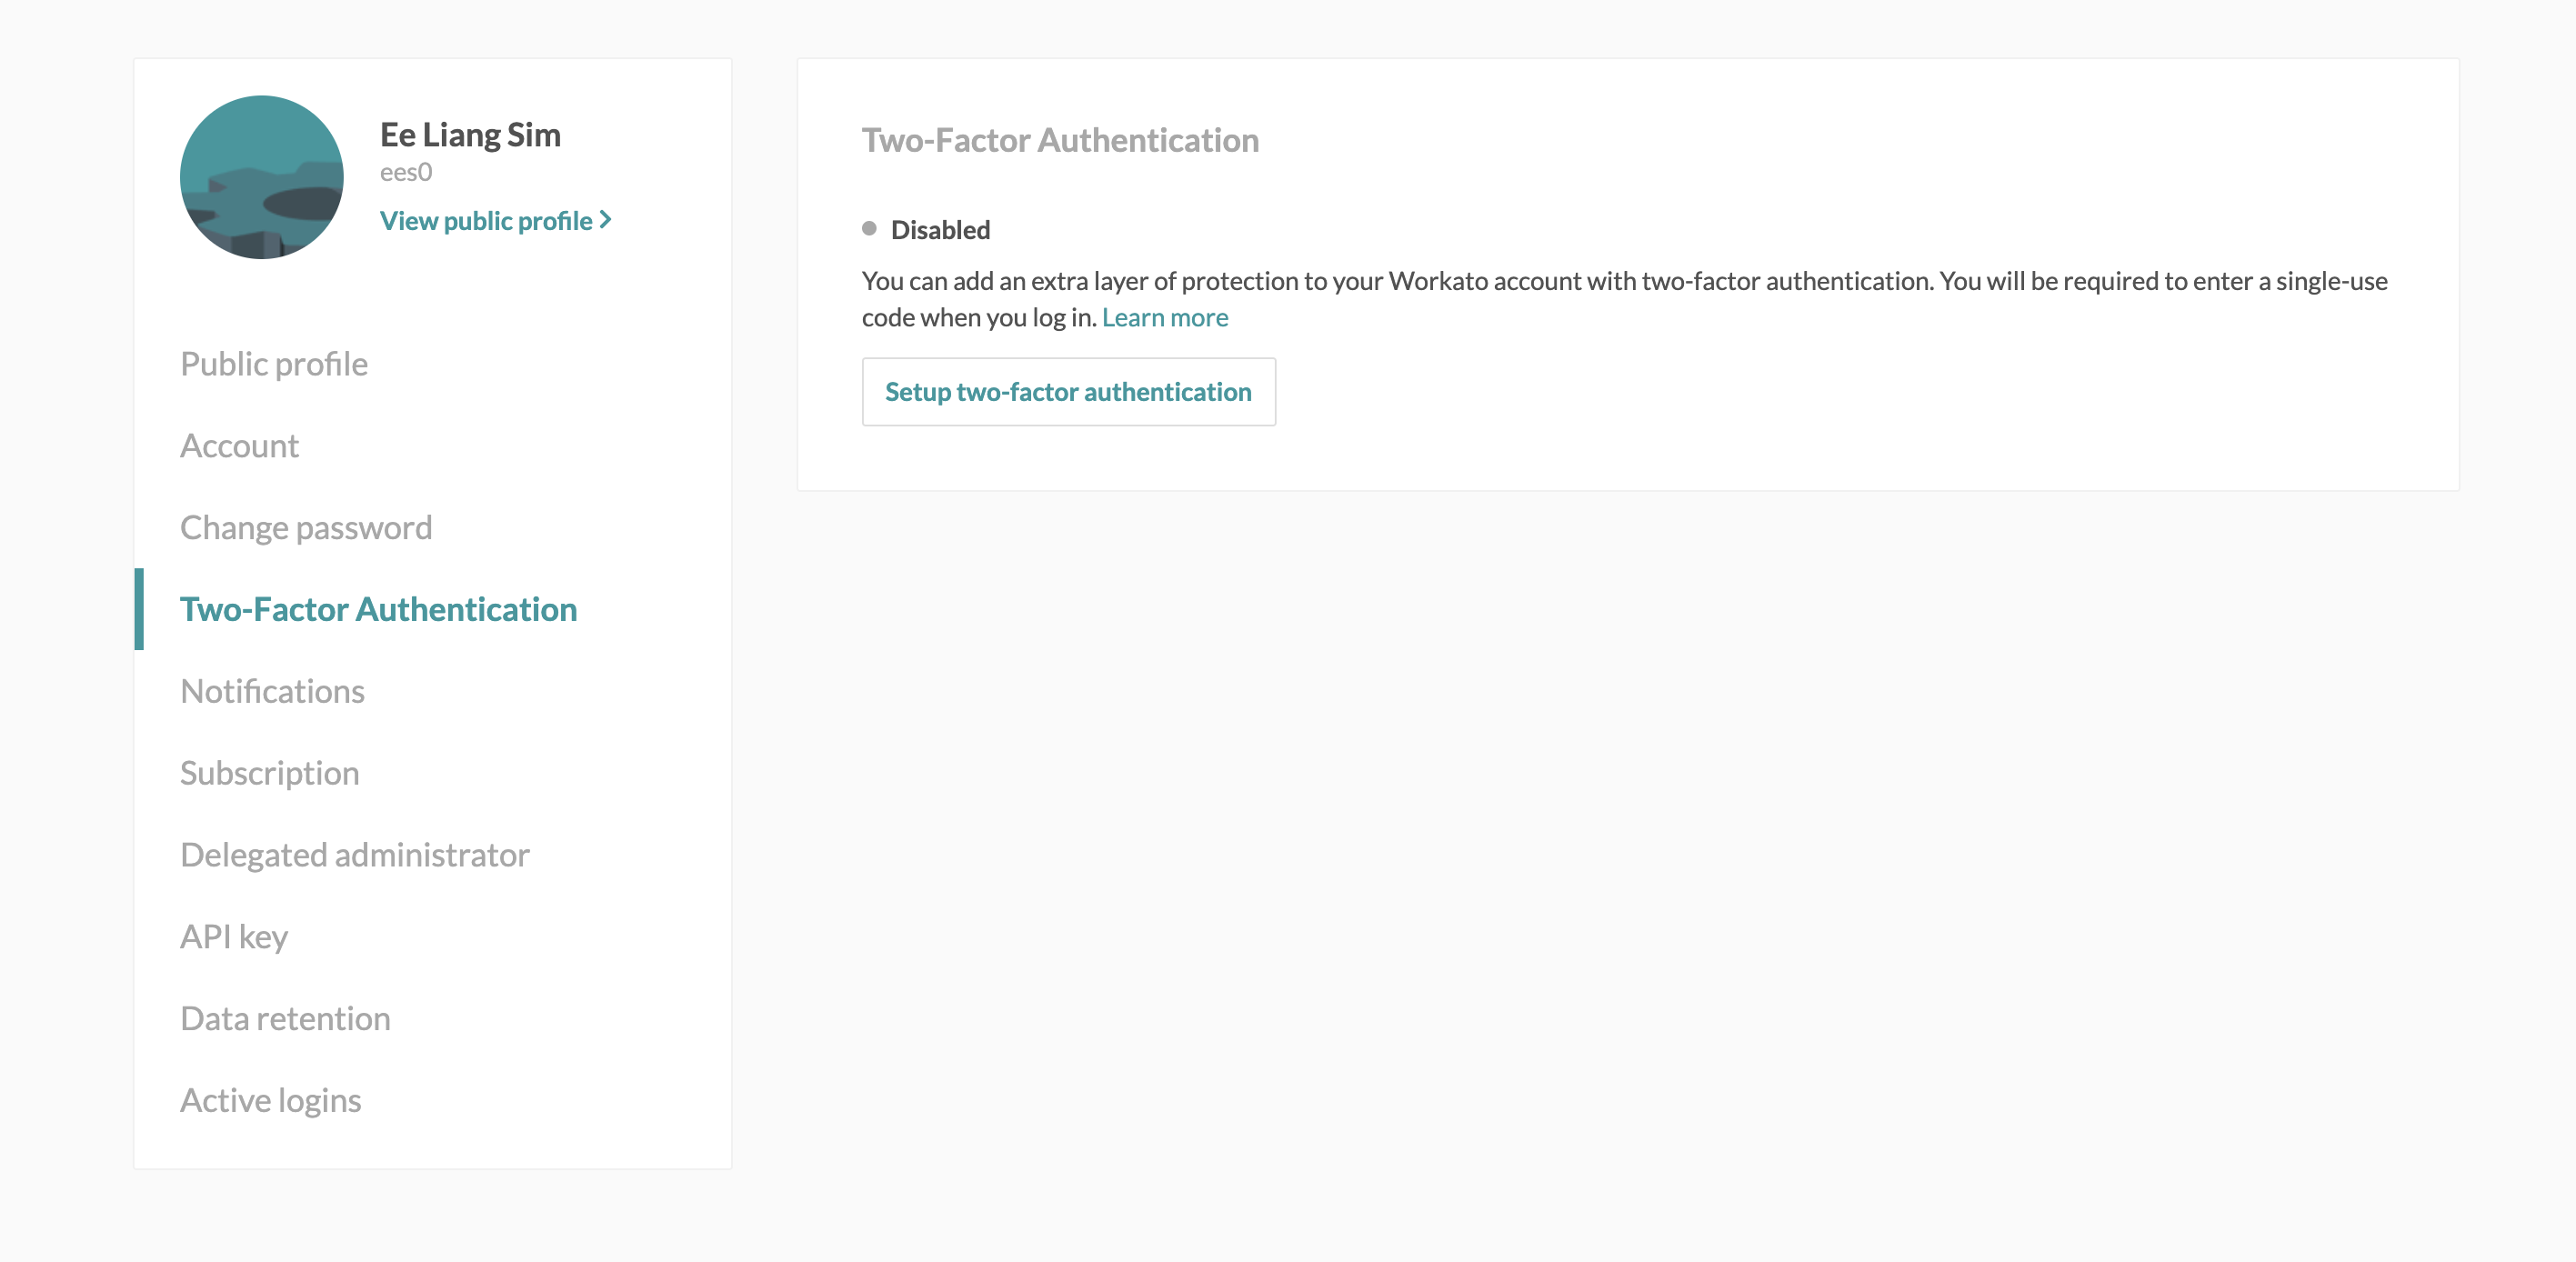Select the Two-Factor Authentication section
This screenshot has height=1262, width=2576.
pyautogui.click(x=378, y=608)
